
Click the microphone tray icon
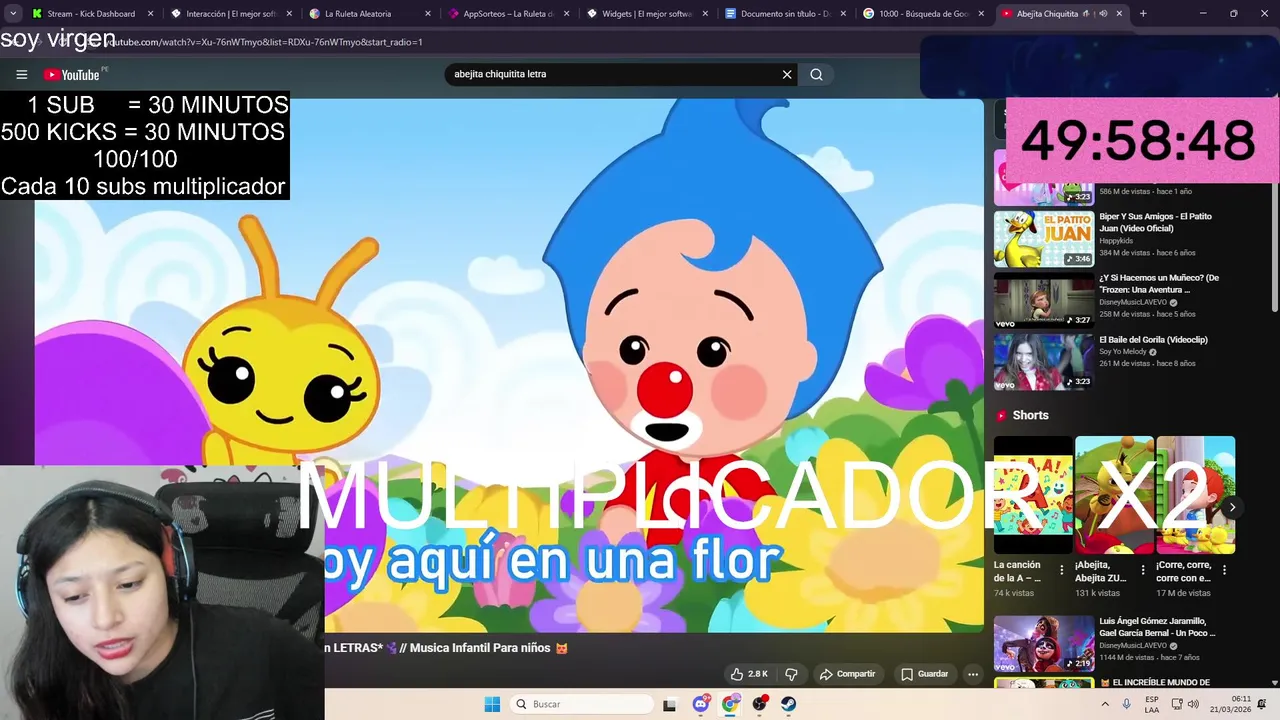[x=1126, y=704]
